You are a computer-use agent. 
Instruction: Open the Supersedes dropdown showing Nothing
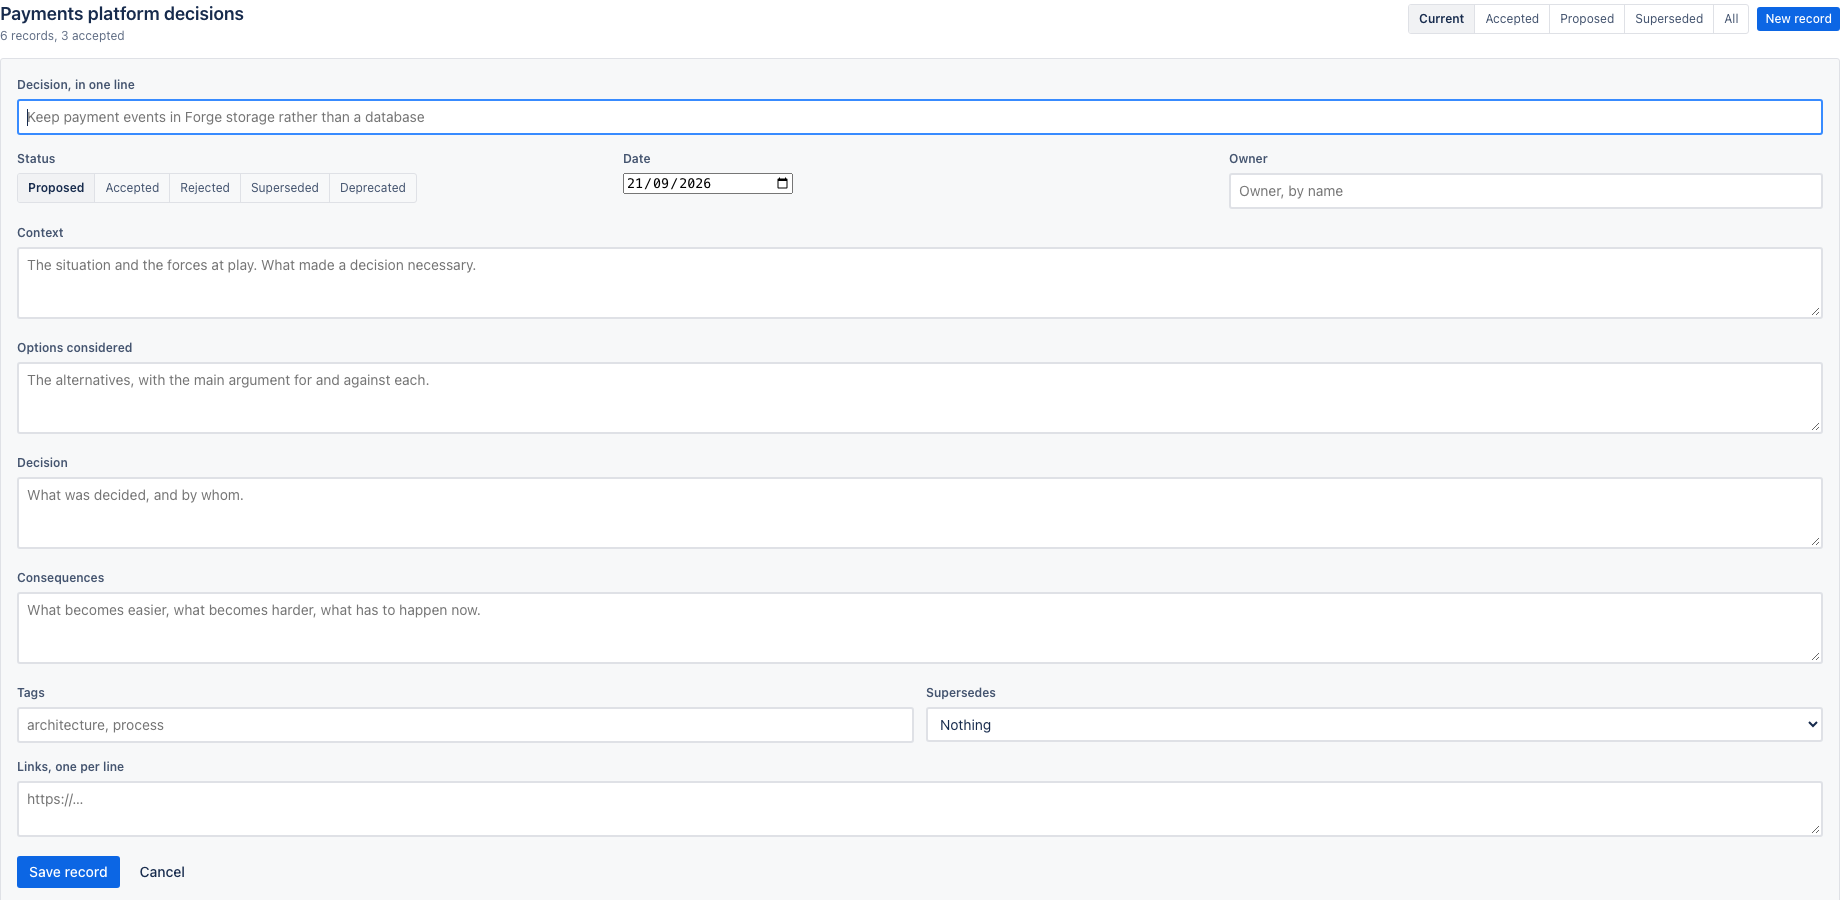(1374, 725)
